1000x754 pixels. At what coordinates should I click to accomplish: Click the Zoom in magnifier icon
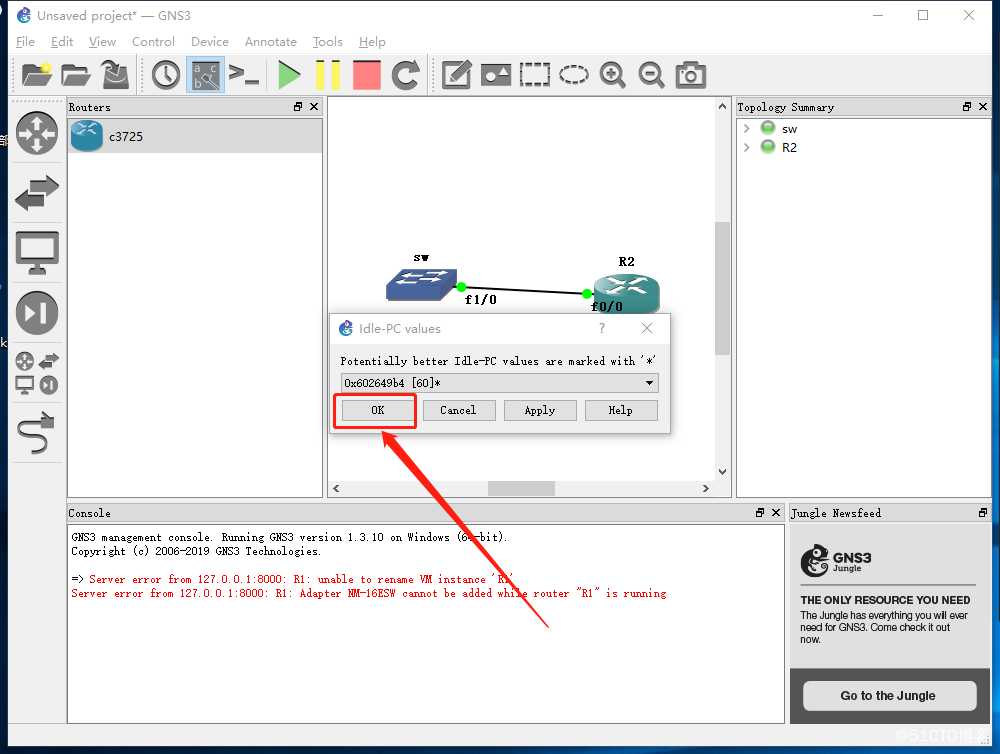[612, 75]
